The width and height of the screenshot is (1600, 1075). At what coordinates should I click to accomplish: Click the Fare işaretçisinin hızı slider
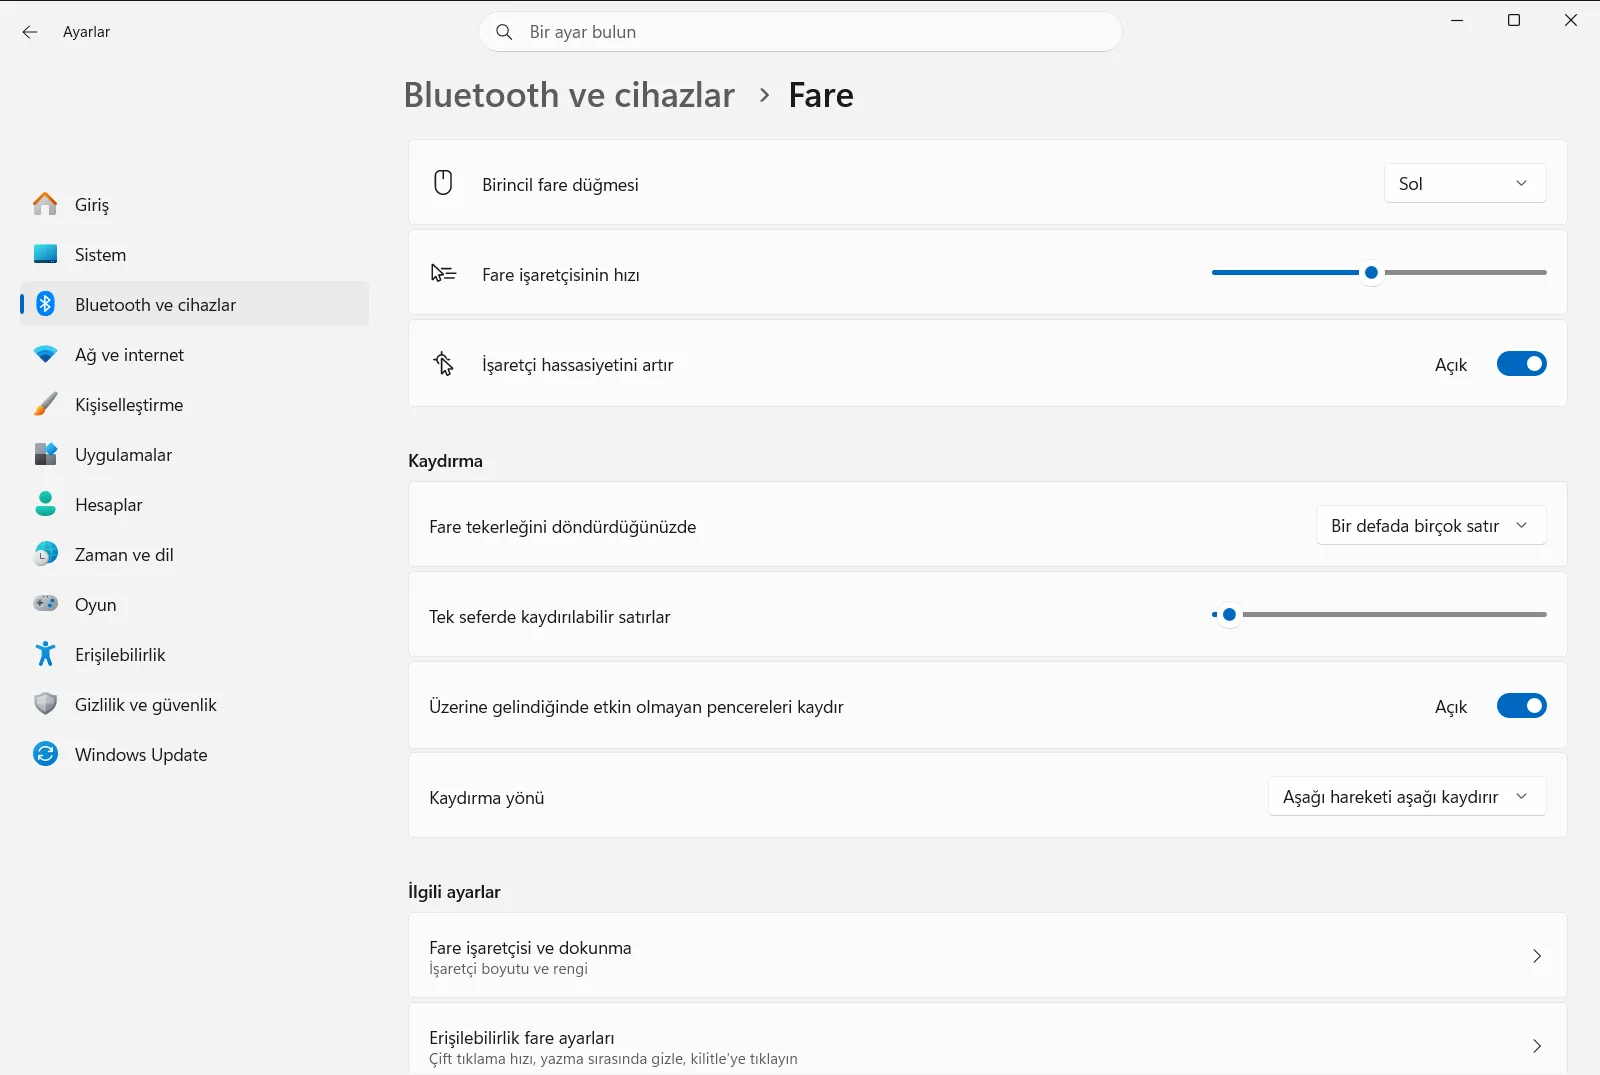click(1379, 272)
